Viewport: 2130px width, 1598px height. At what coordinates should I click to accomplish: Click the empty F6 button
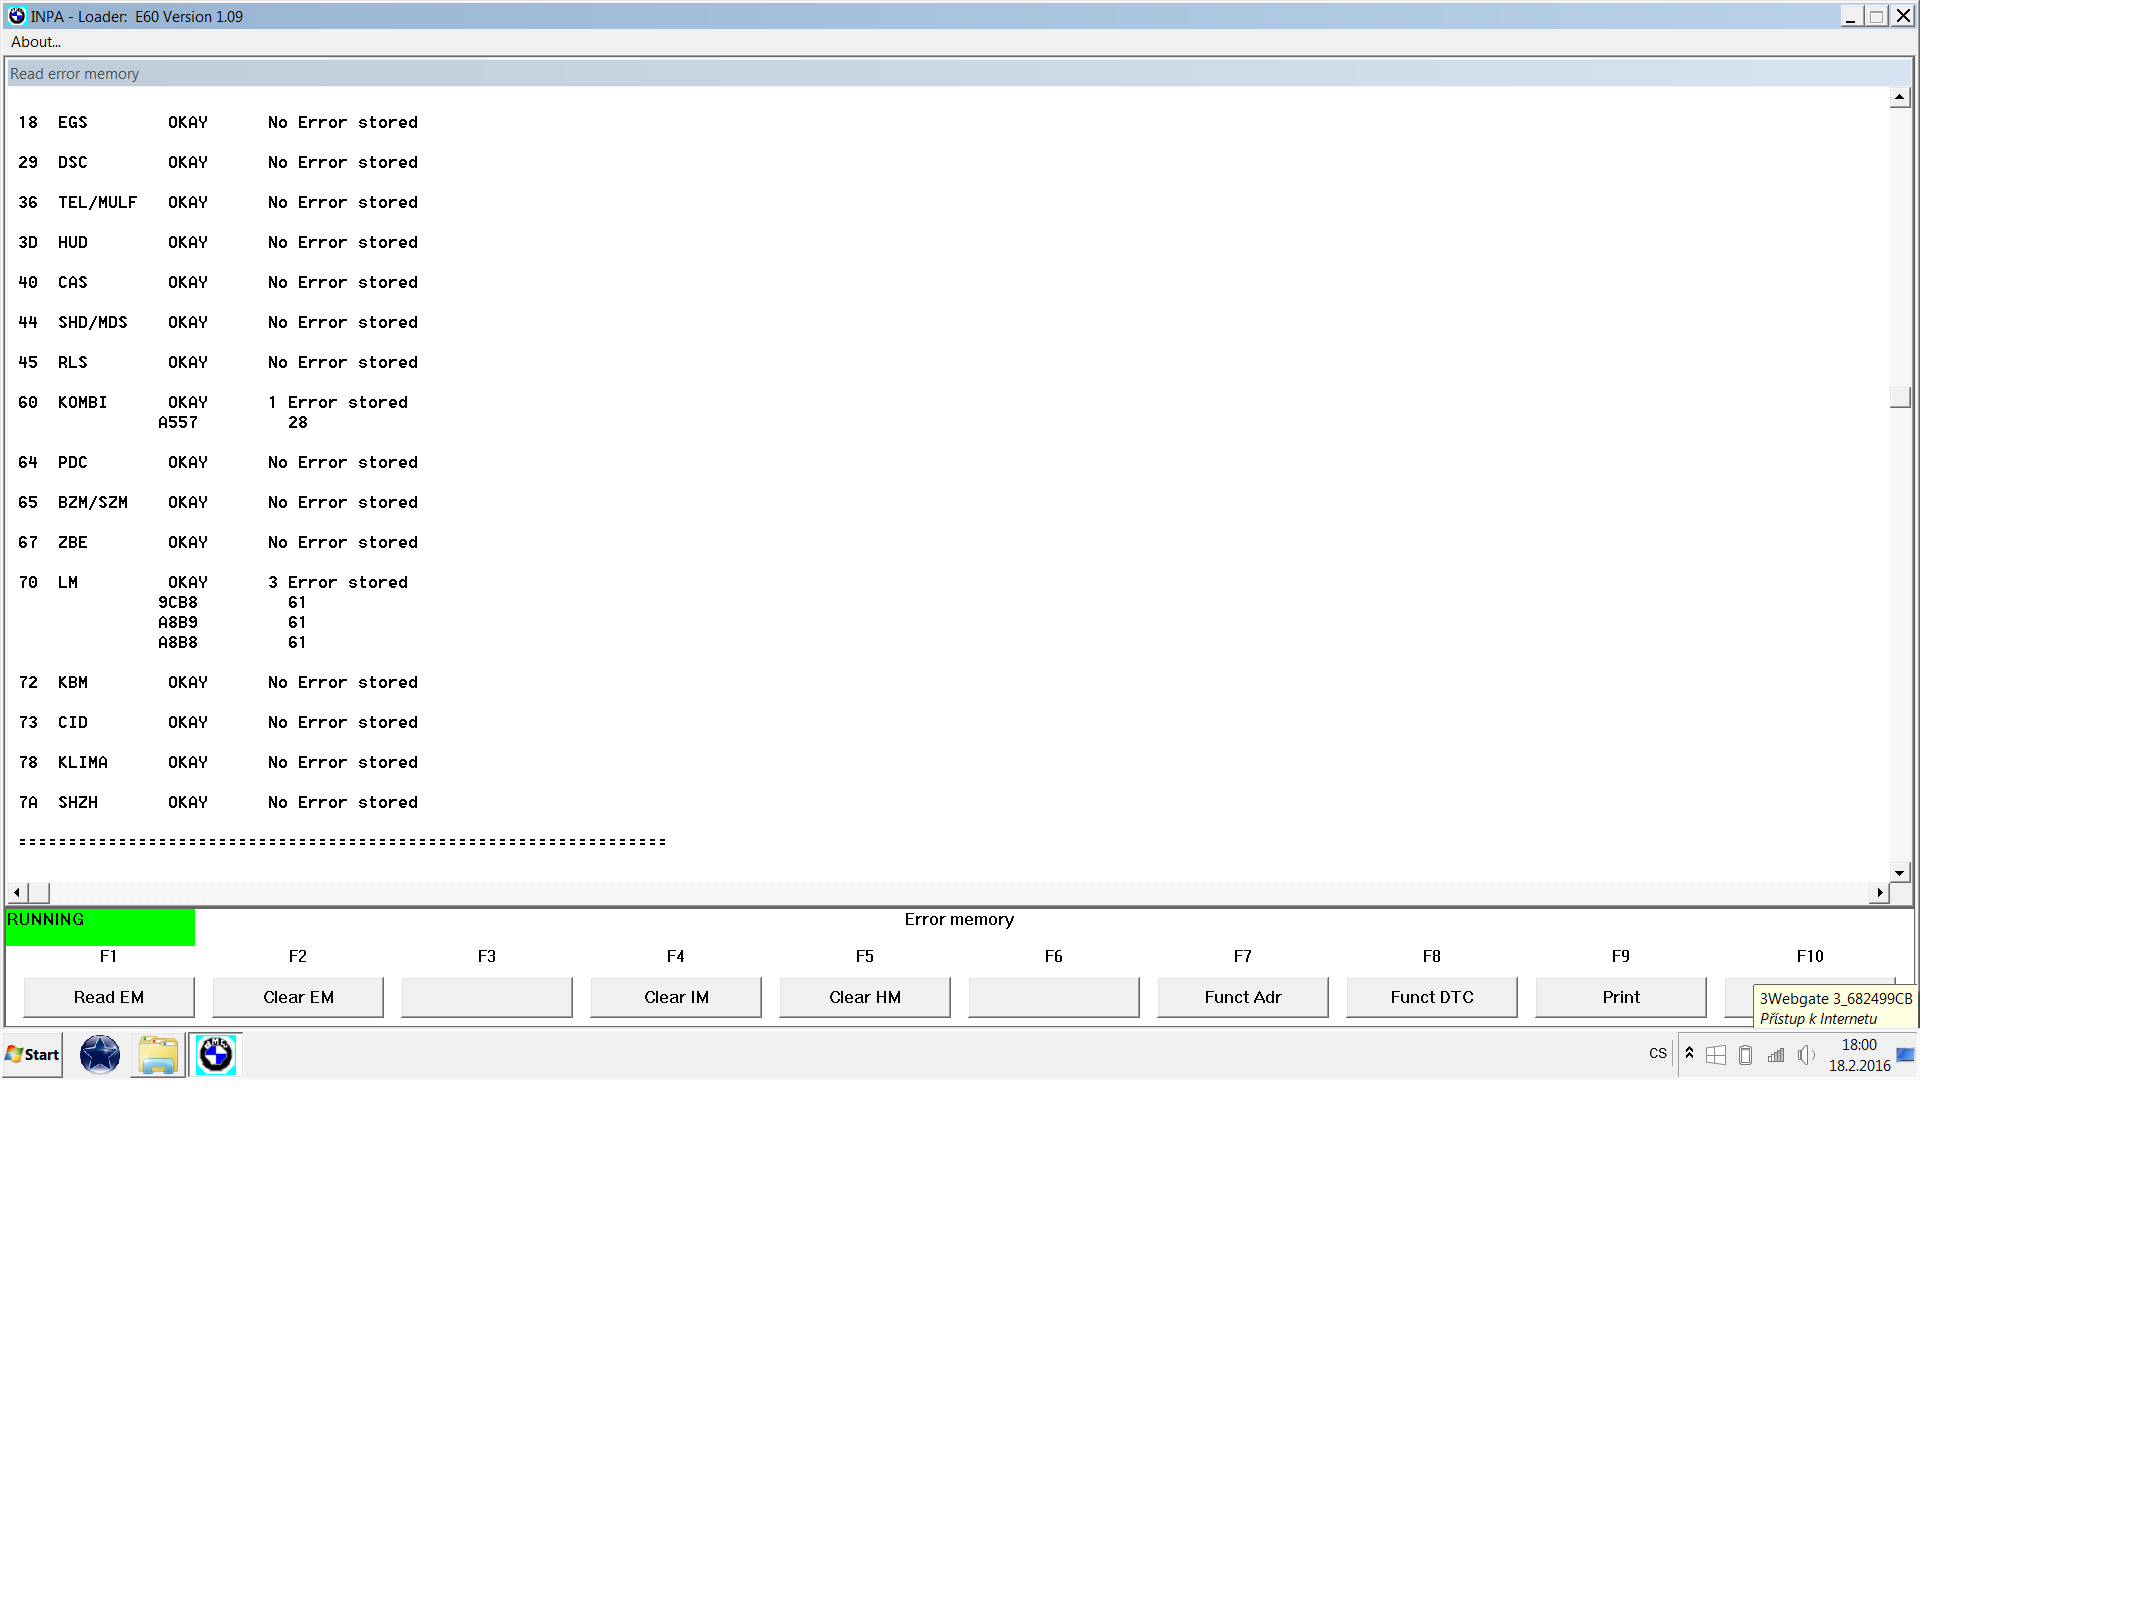coord(1054,997)
